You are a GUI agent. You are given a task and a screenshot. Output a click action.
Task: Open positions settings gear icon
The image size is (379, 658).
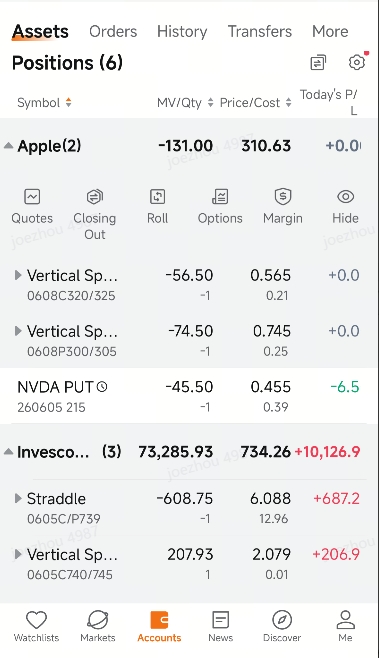(x=357, y=63)
